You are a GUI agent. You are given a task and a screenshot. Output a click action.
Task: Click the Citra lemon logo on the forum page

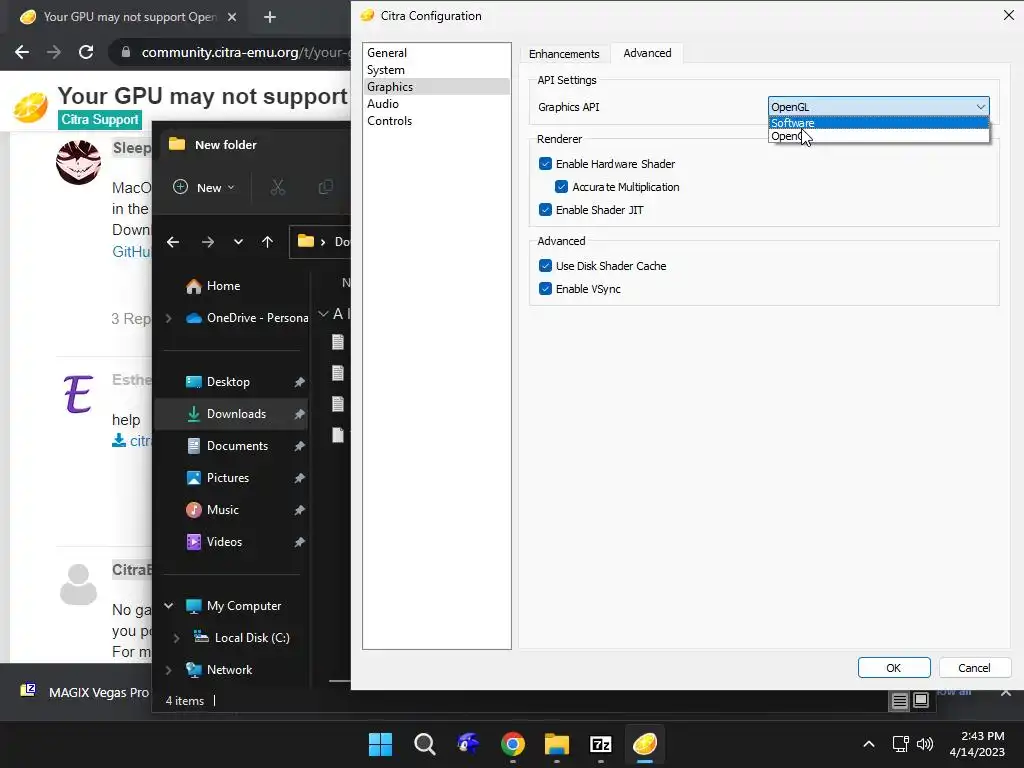[x=30, y=107]
